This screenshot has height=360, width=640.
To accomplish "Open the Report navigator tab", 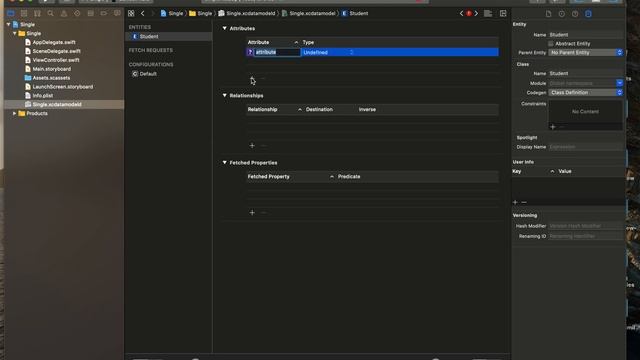I will 117,13.
